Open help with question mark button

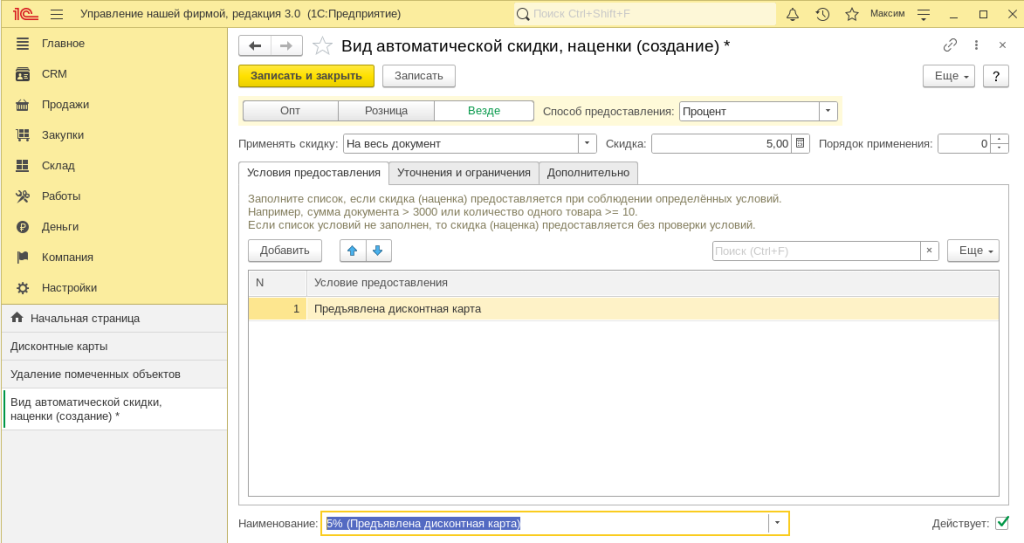[996, 76]
